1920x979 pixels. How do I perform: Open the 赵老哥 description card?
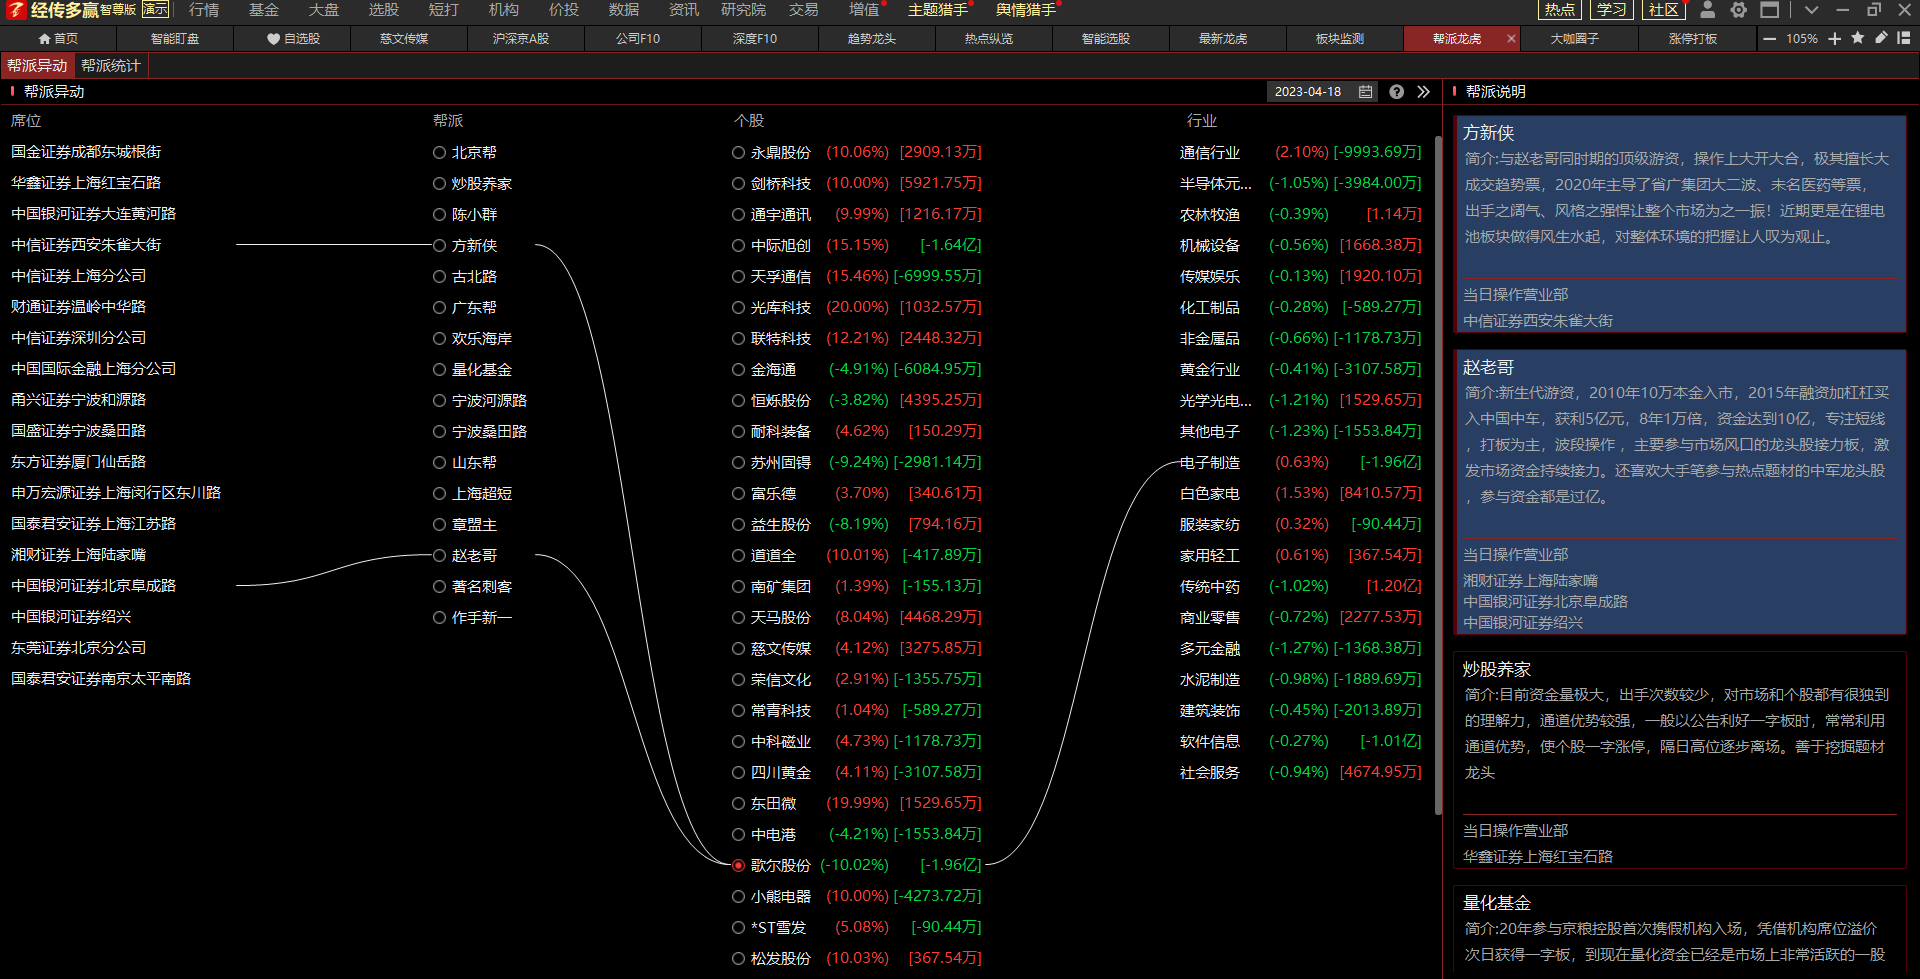[1680, 492]
